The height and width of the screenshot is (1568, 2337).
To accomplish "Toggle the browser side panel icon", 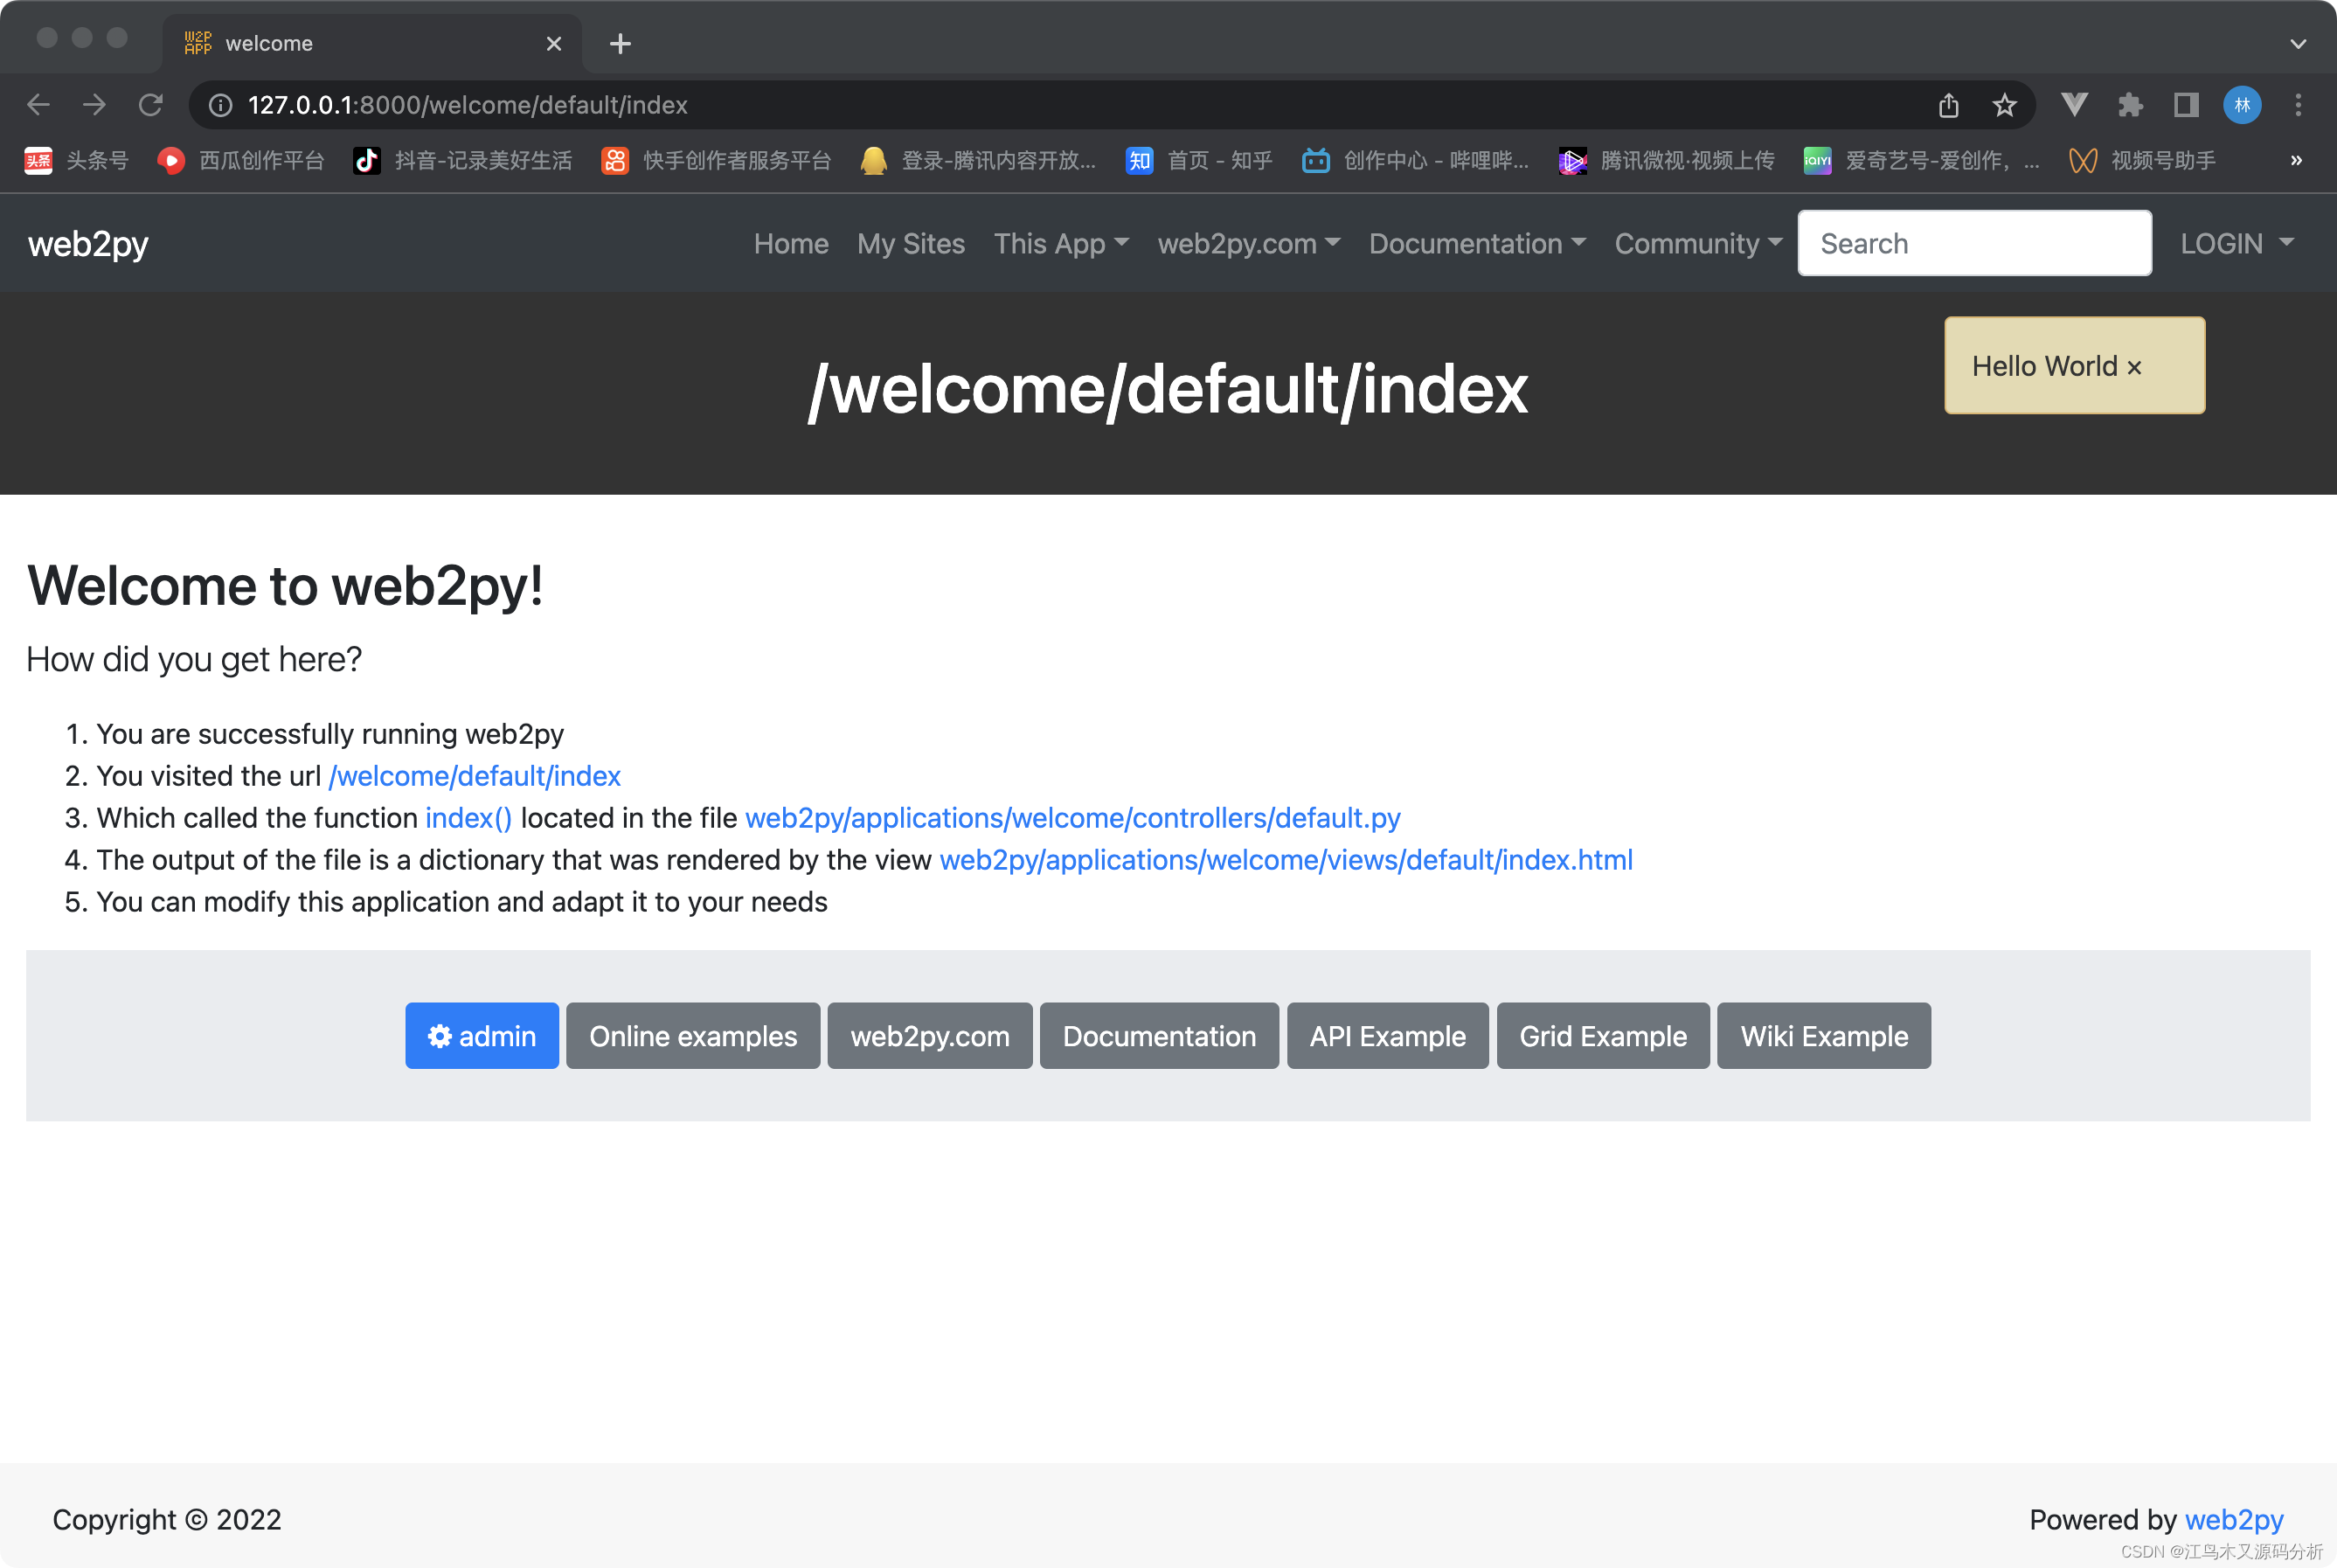I will coord(2186,105).
